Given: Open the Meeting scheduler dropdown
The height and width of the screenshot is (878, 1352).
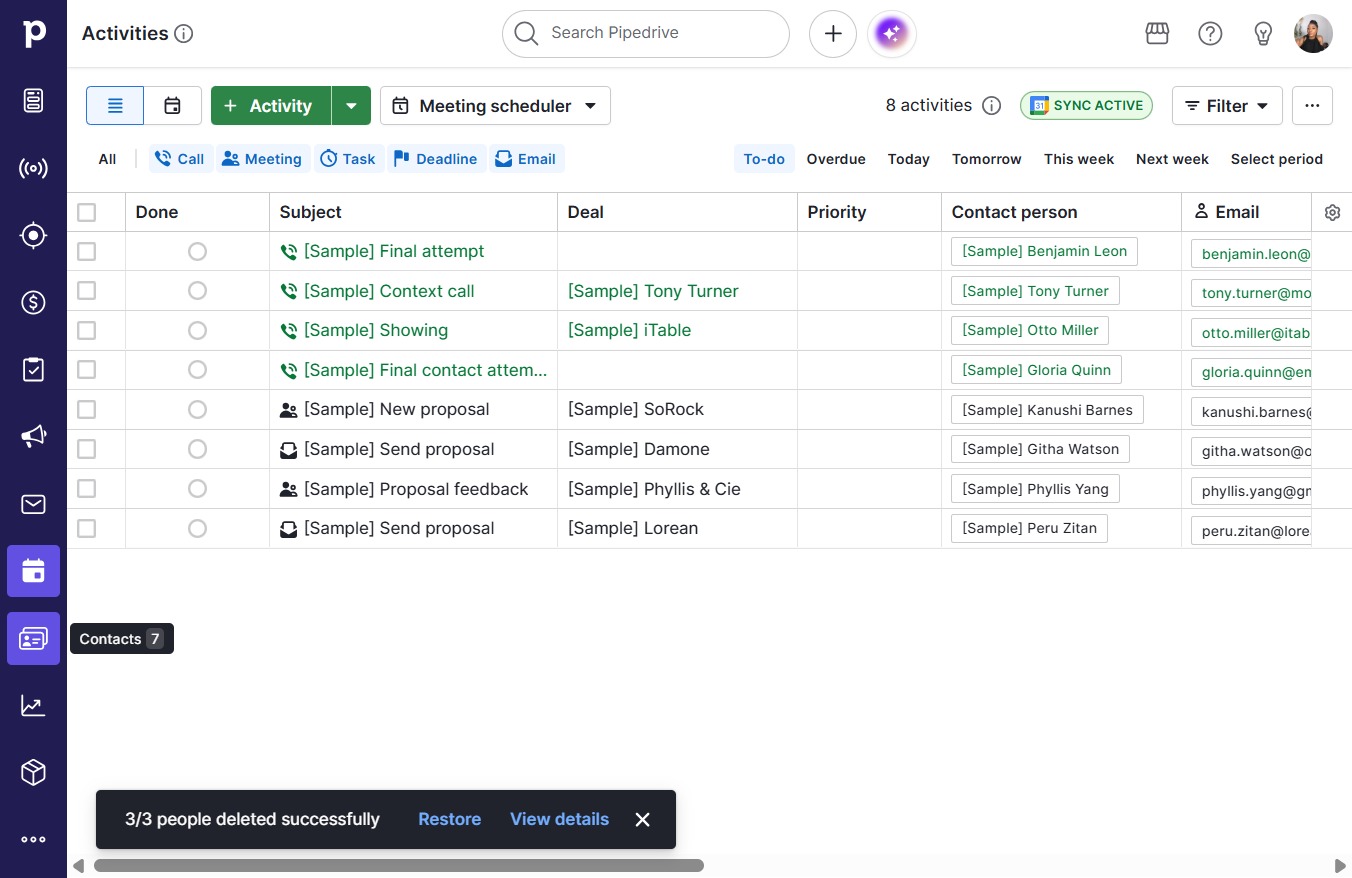Looking at the screenshot, I should [495, 106].
